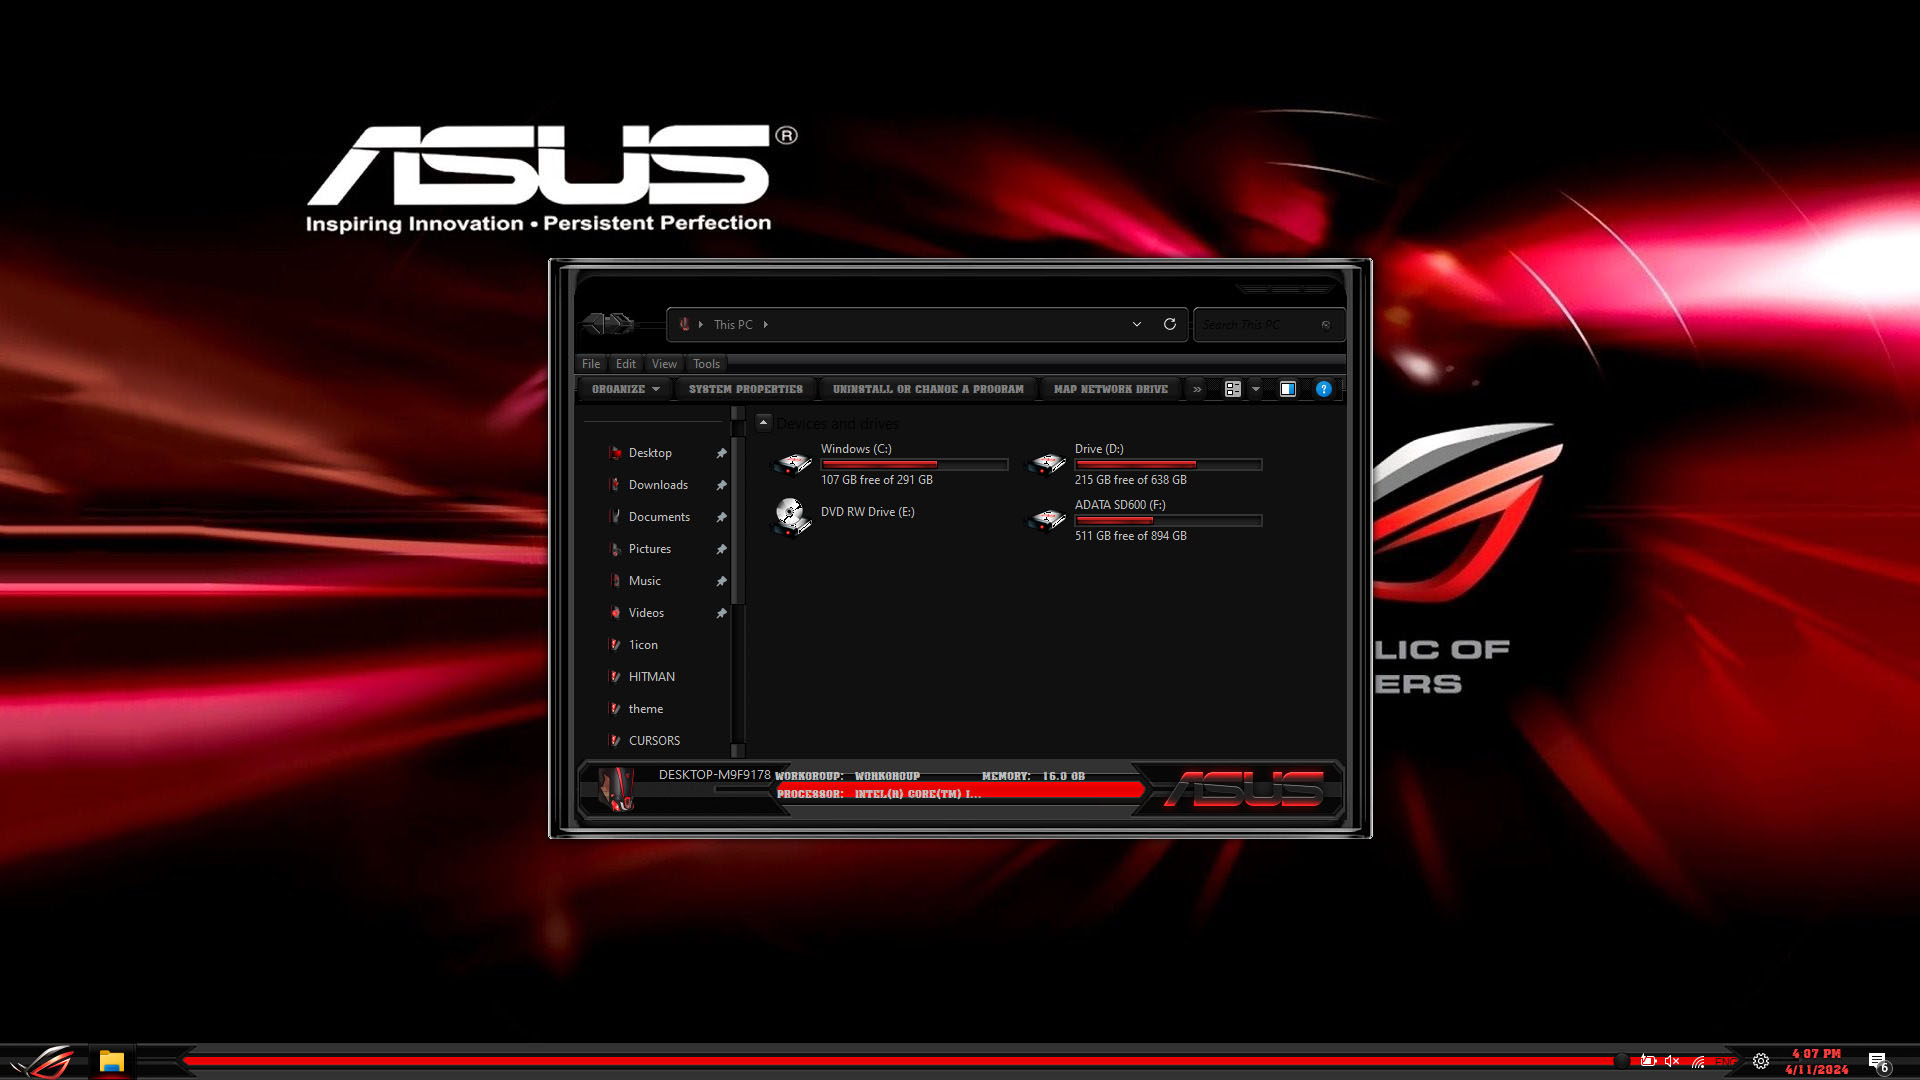
Task: Click the blue help question-mark icon
Action: click(x=1323, y=389)
